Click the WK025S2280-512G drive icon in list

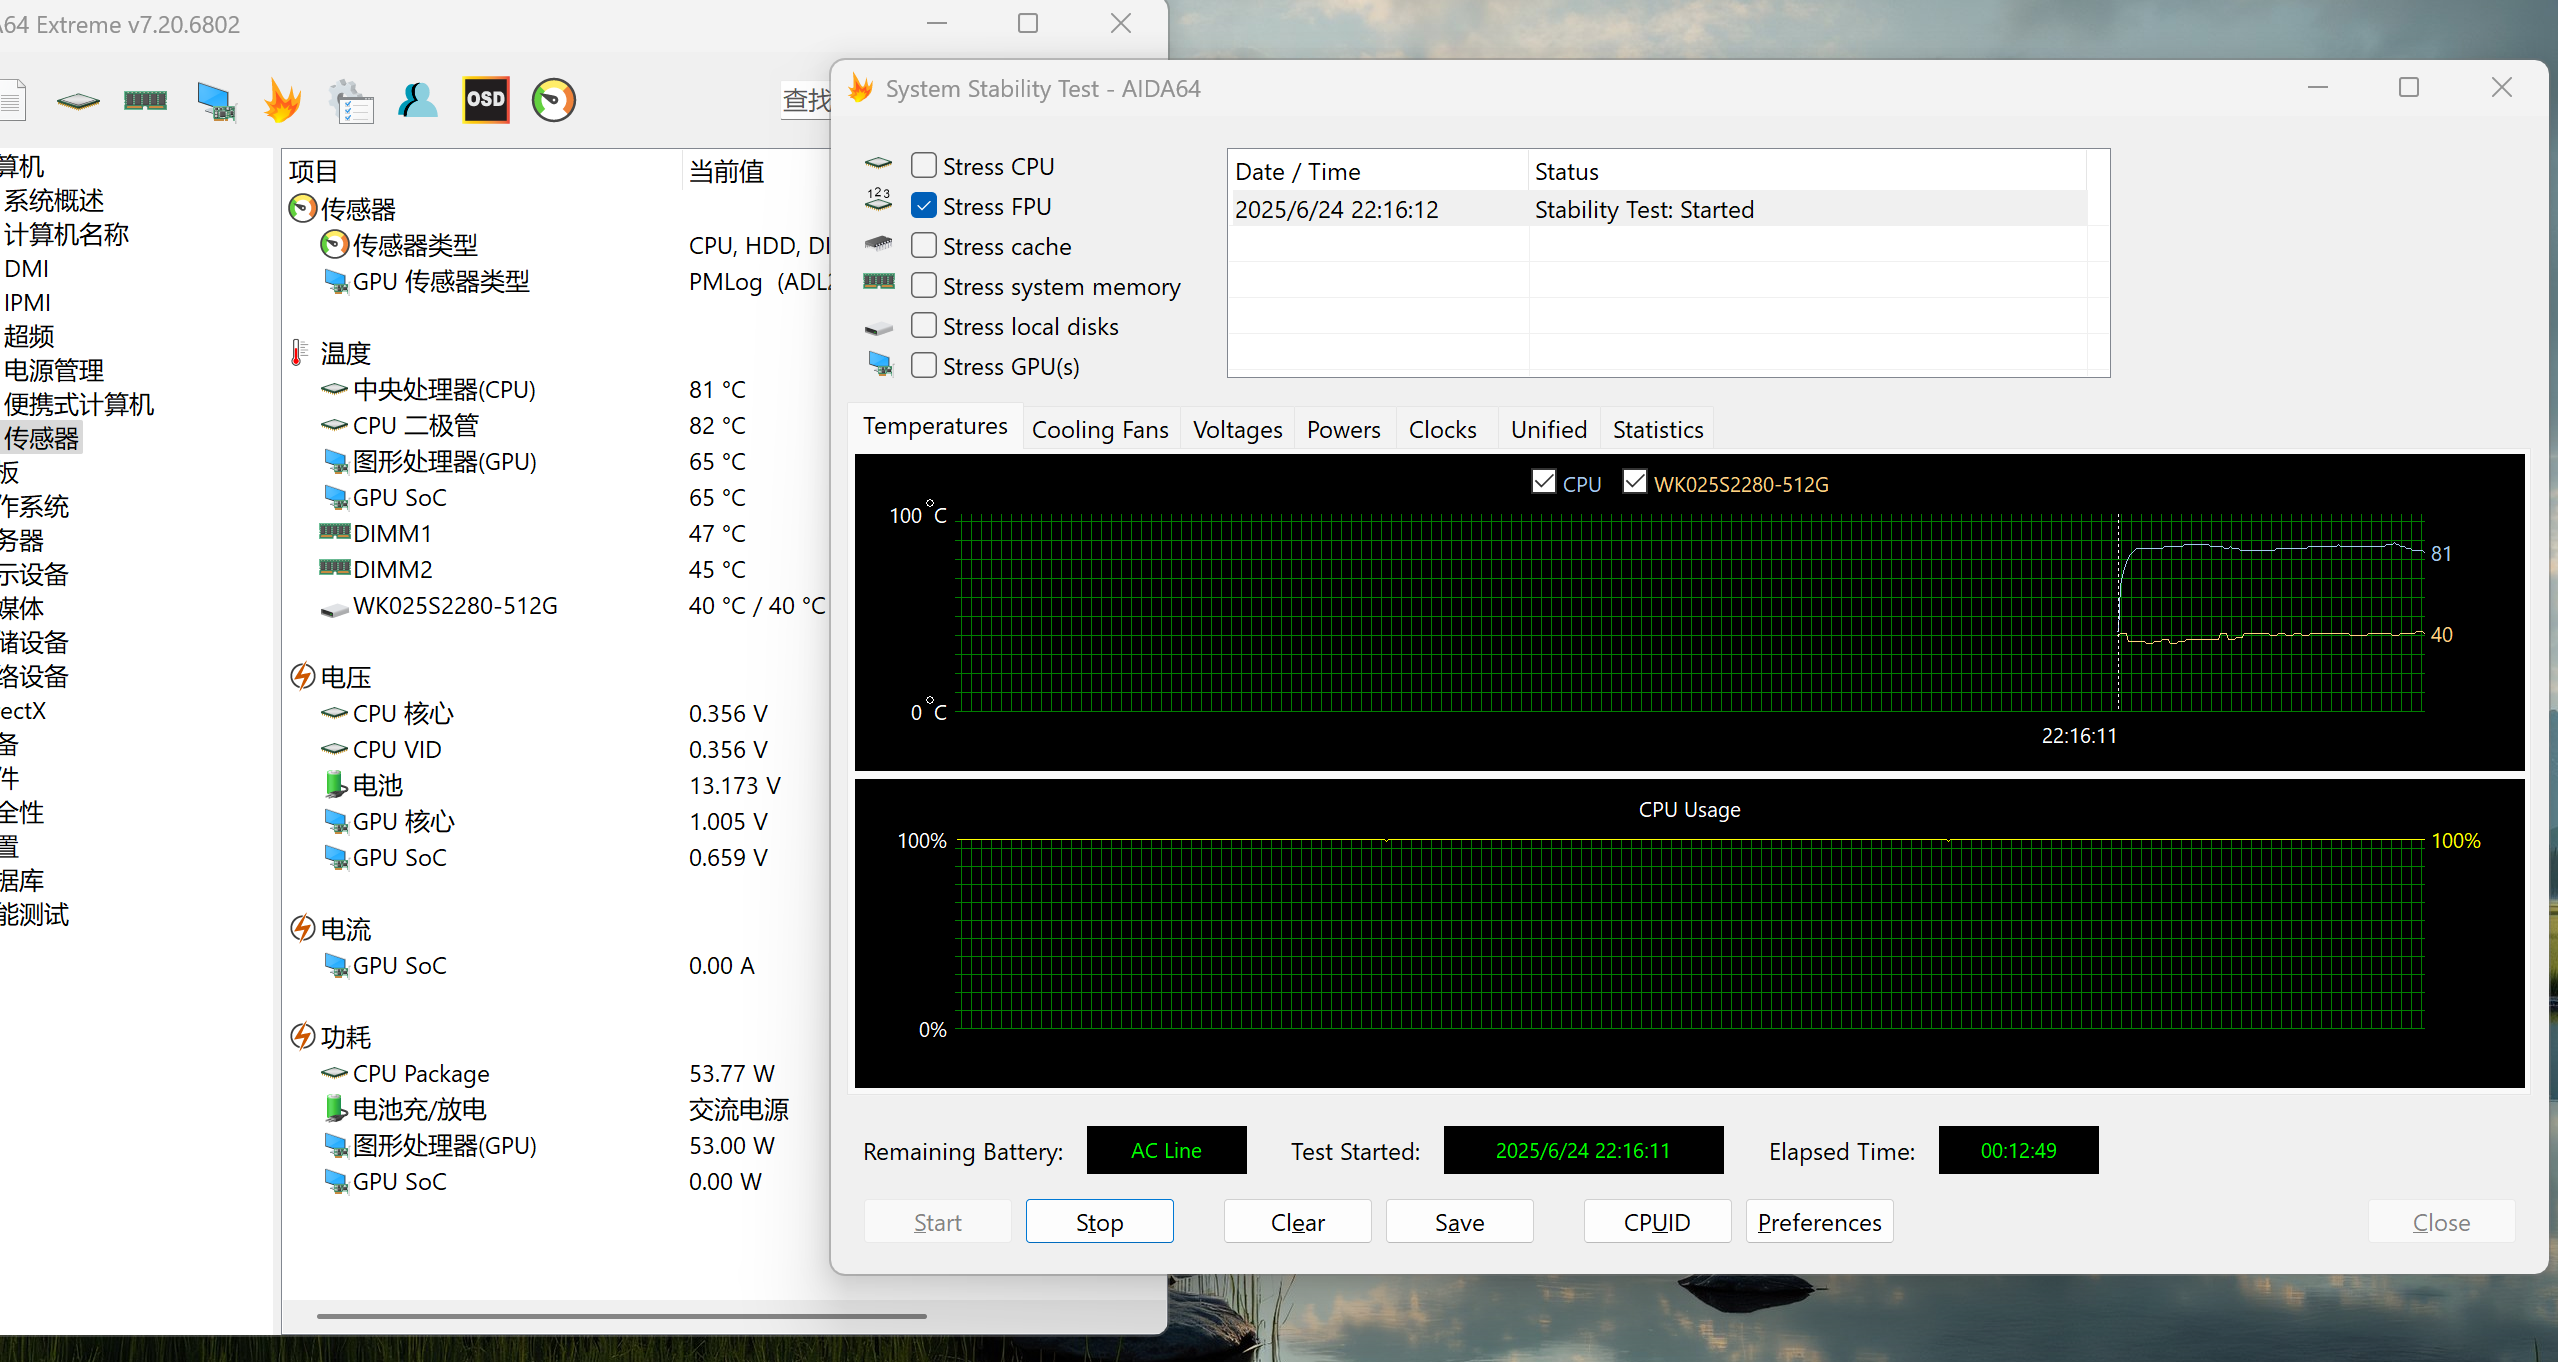334,609
